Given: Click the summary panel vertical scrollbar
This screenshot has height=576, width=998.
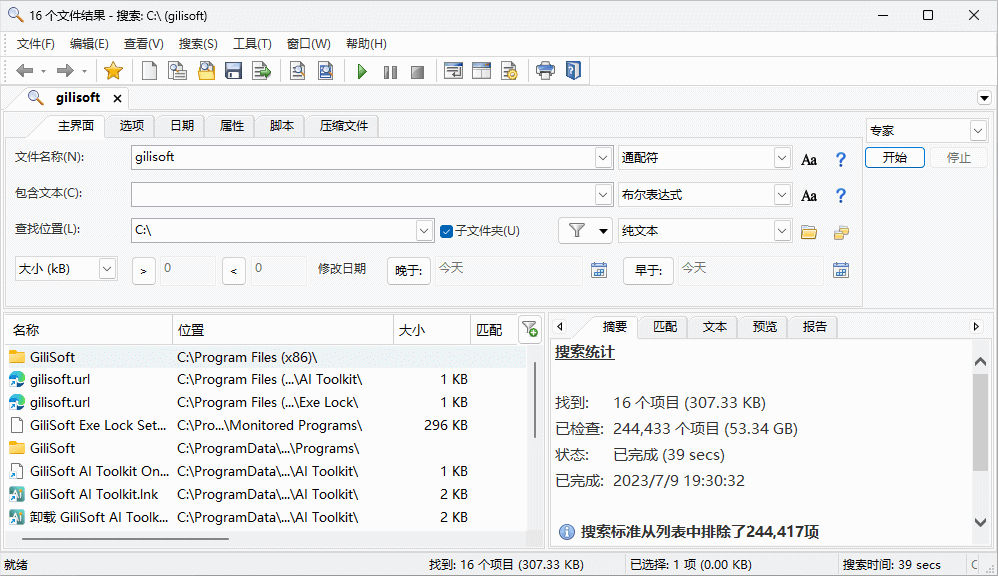Looking at the screenshot, I should 980,423.
